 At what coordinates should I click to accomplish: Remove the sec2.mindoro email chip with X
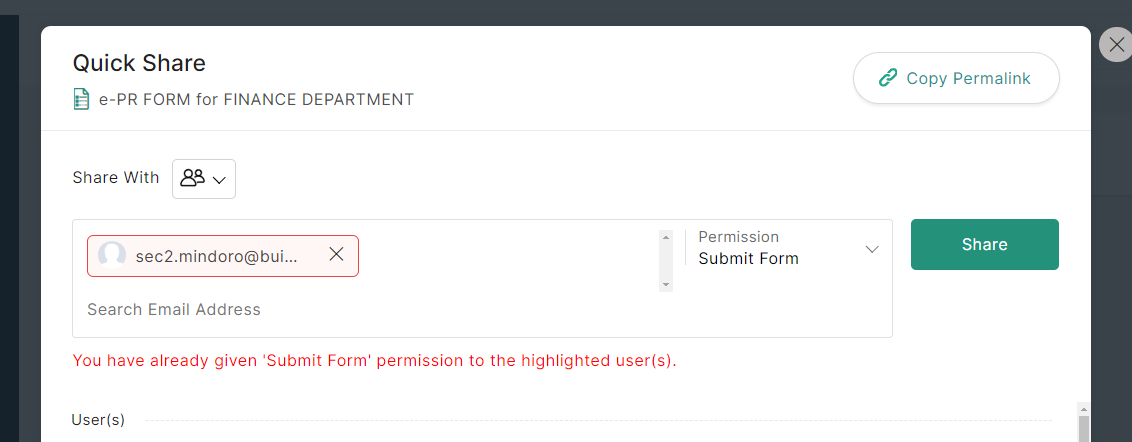pyautogui.click(x=337, y=255)
